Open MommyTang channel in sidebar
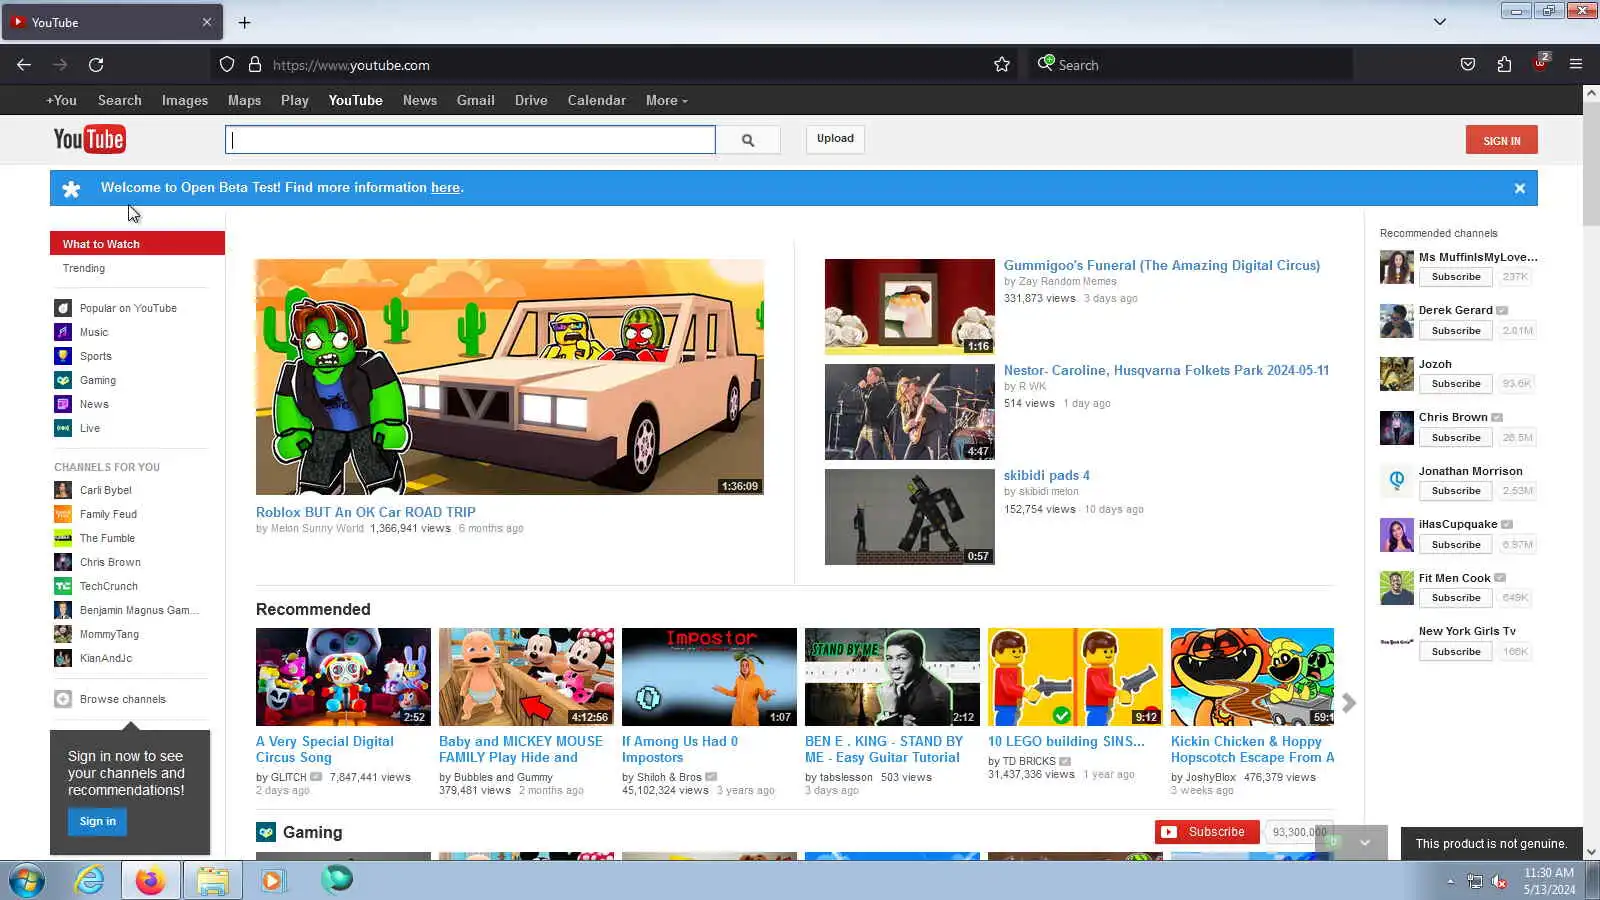Screen dimensions: 1600x900 (x=109, y=634)
